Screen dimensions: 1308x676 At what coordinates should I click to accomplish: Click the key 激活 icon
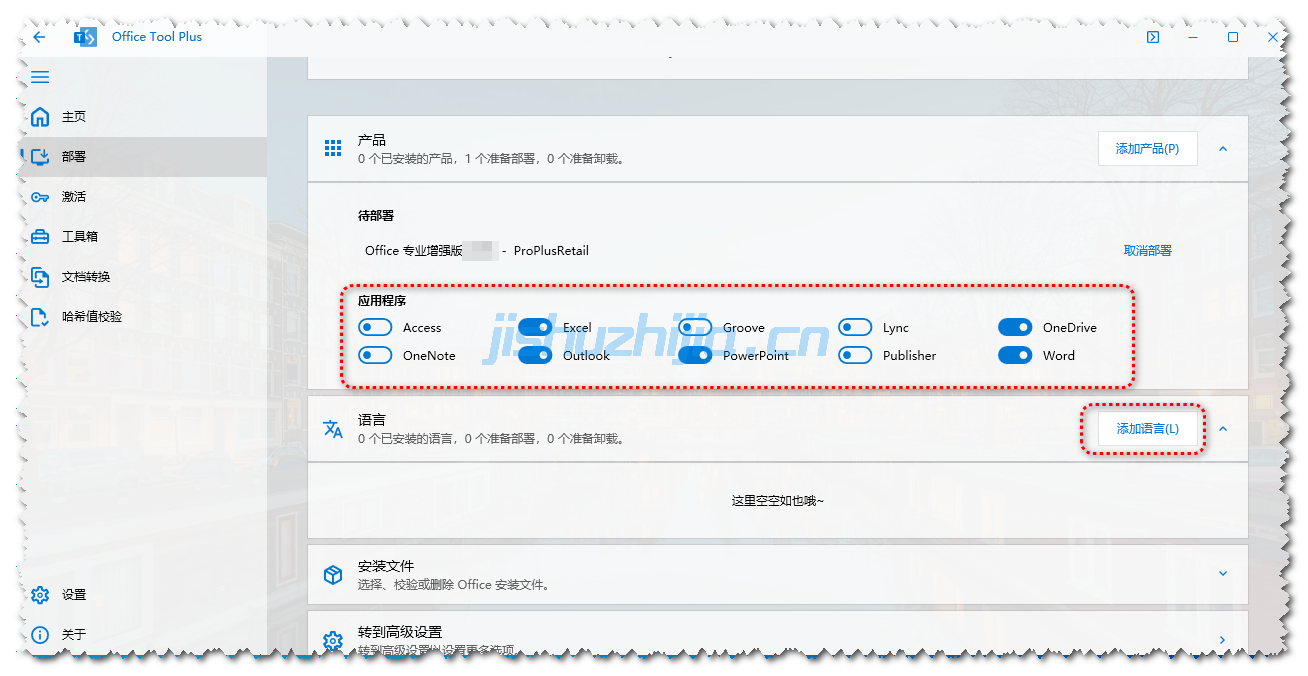tap(40, 197)
